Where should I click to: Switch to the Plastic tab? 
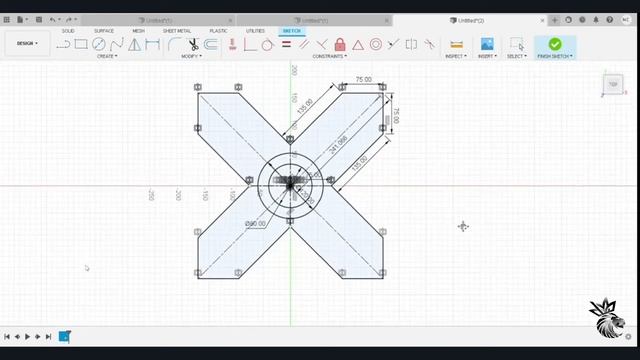coord(218,31)
